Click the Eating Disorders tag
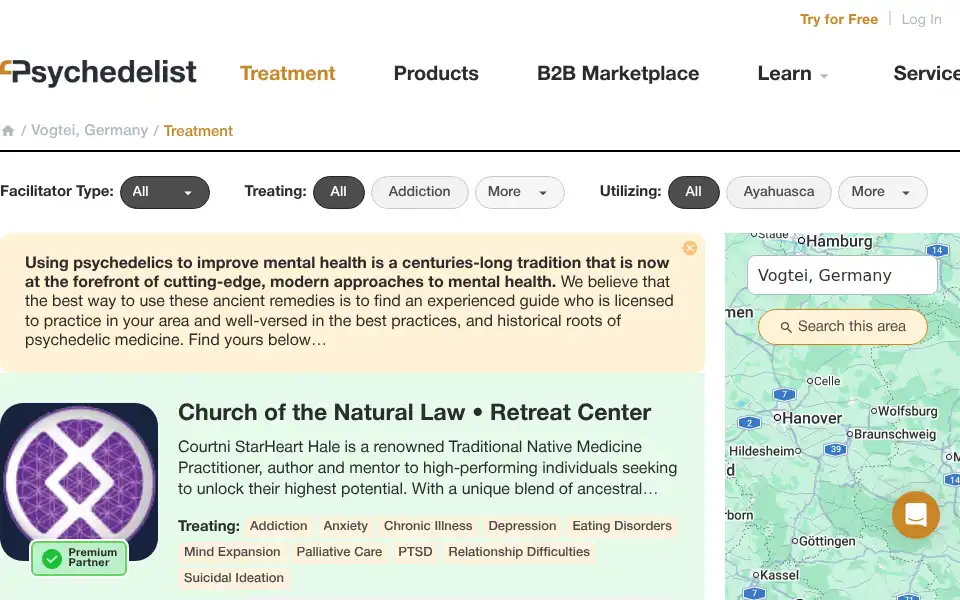Image resolution: width=960 pixels, height=600 pixels. (x=622, y=526)
